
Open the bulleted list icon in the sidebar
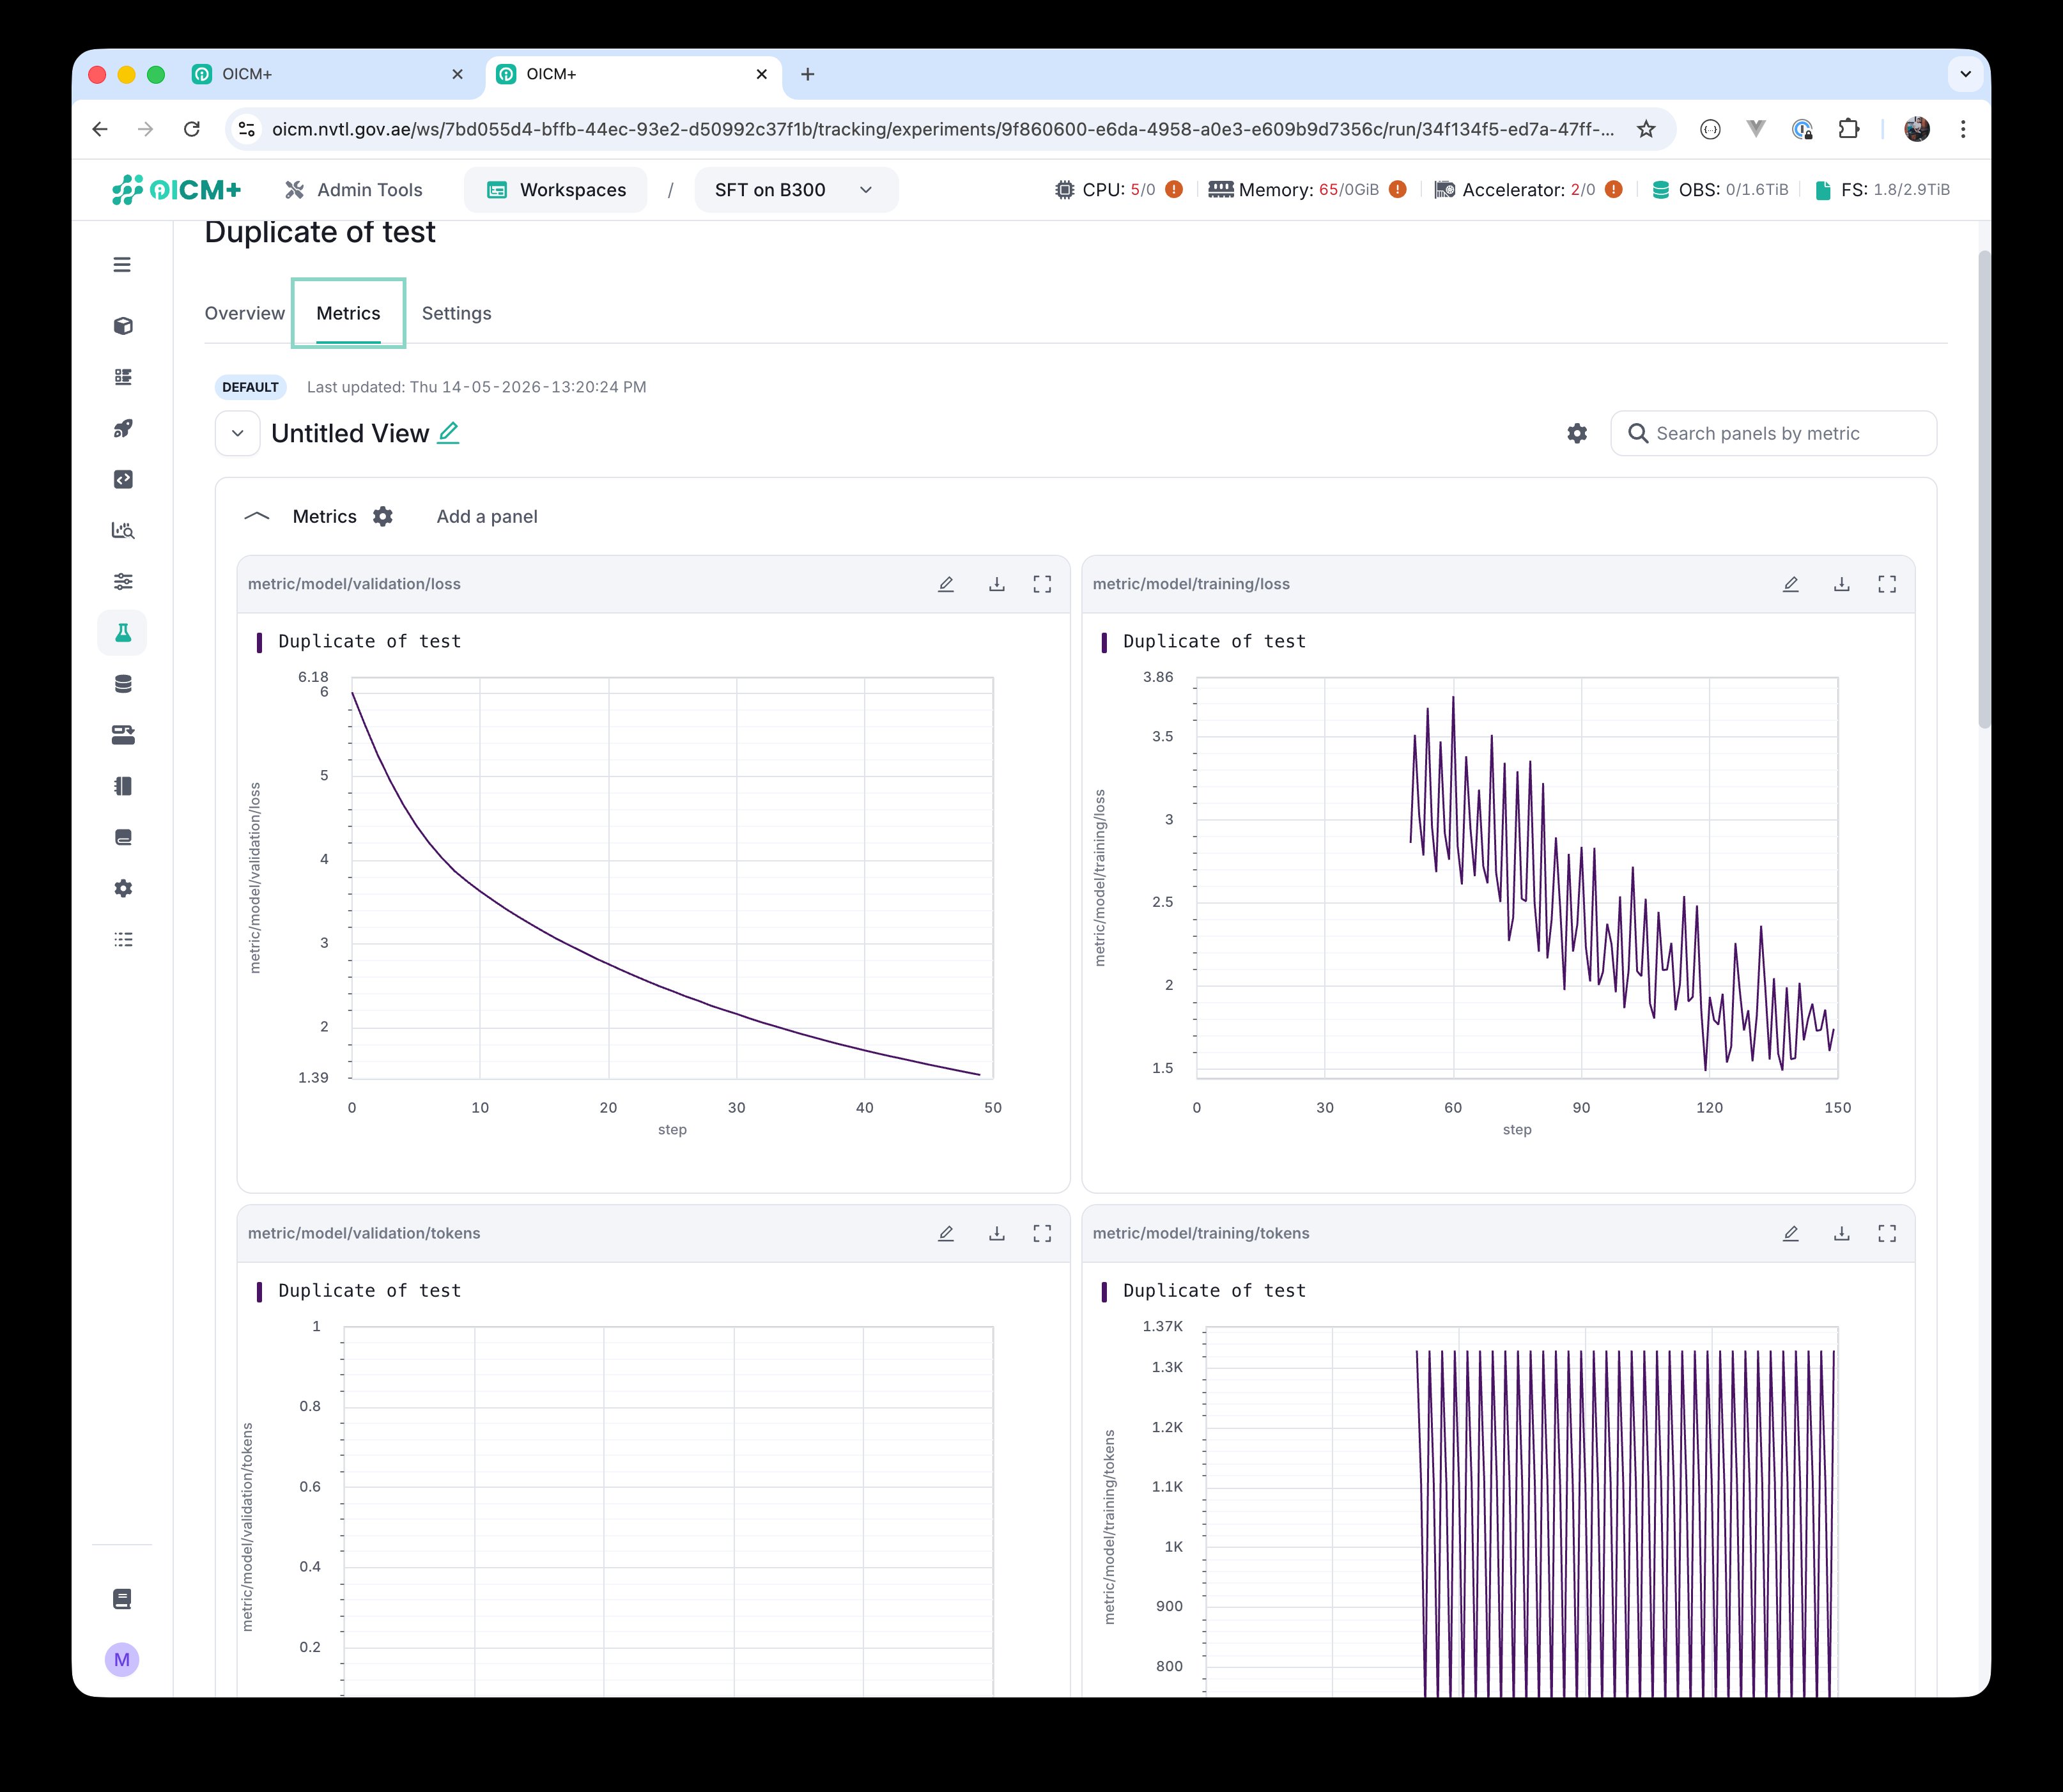[123, 939]
